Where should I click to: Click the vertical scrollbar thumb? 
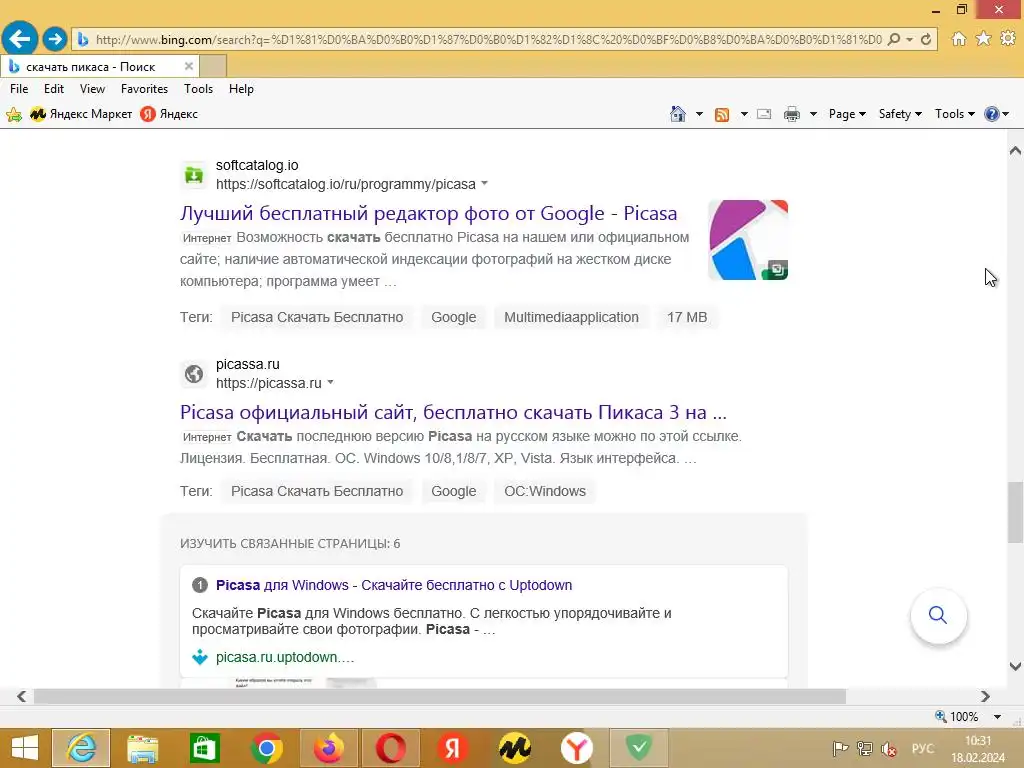tap(1015, 512)
